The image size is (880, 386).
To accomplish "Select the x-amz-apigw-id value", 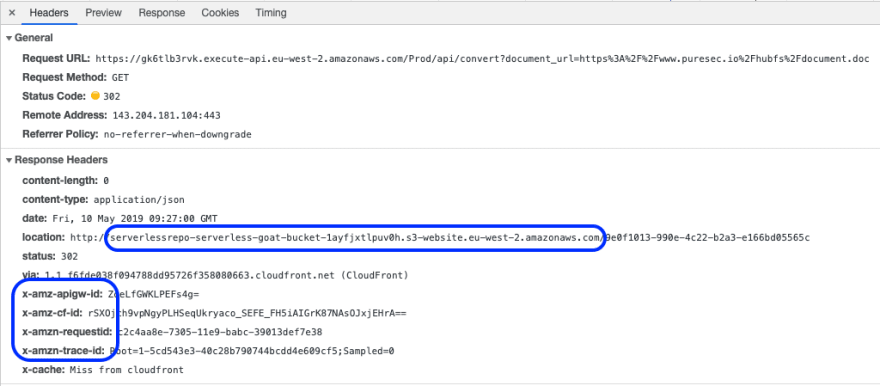I will 153,295.
